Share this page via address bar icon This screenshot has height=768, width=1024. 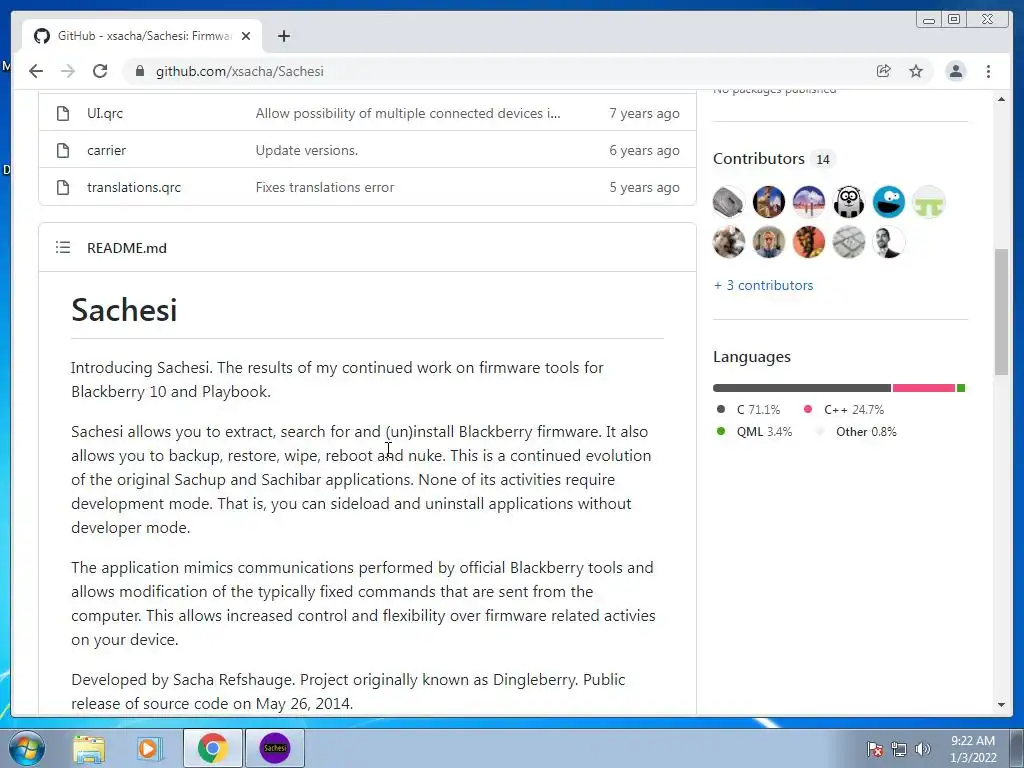click(884, 71)
